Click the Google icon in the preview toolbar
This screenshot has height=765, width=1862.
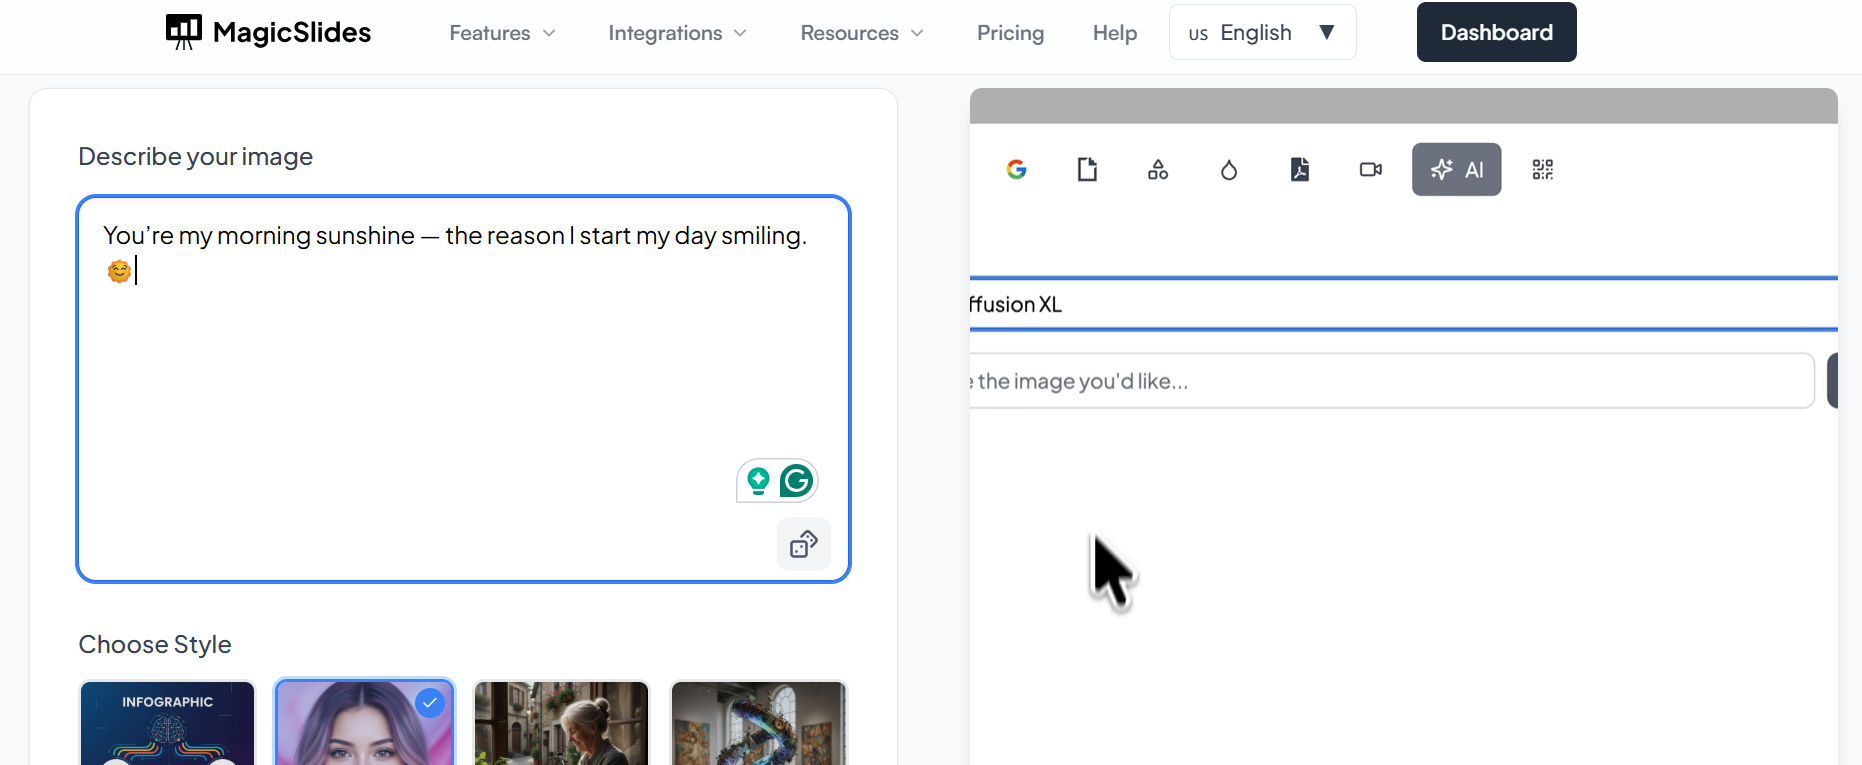1016,170
